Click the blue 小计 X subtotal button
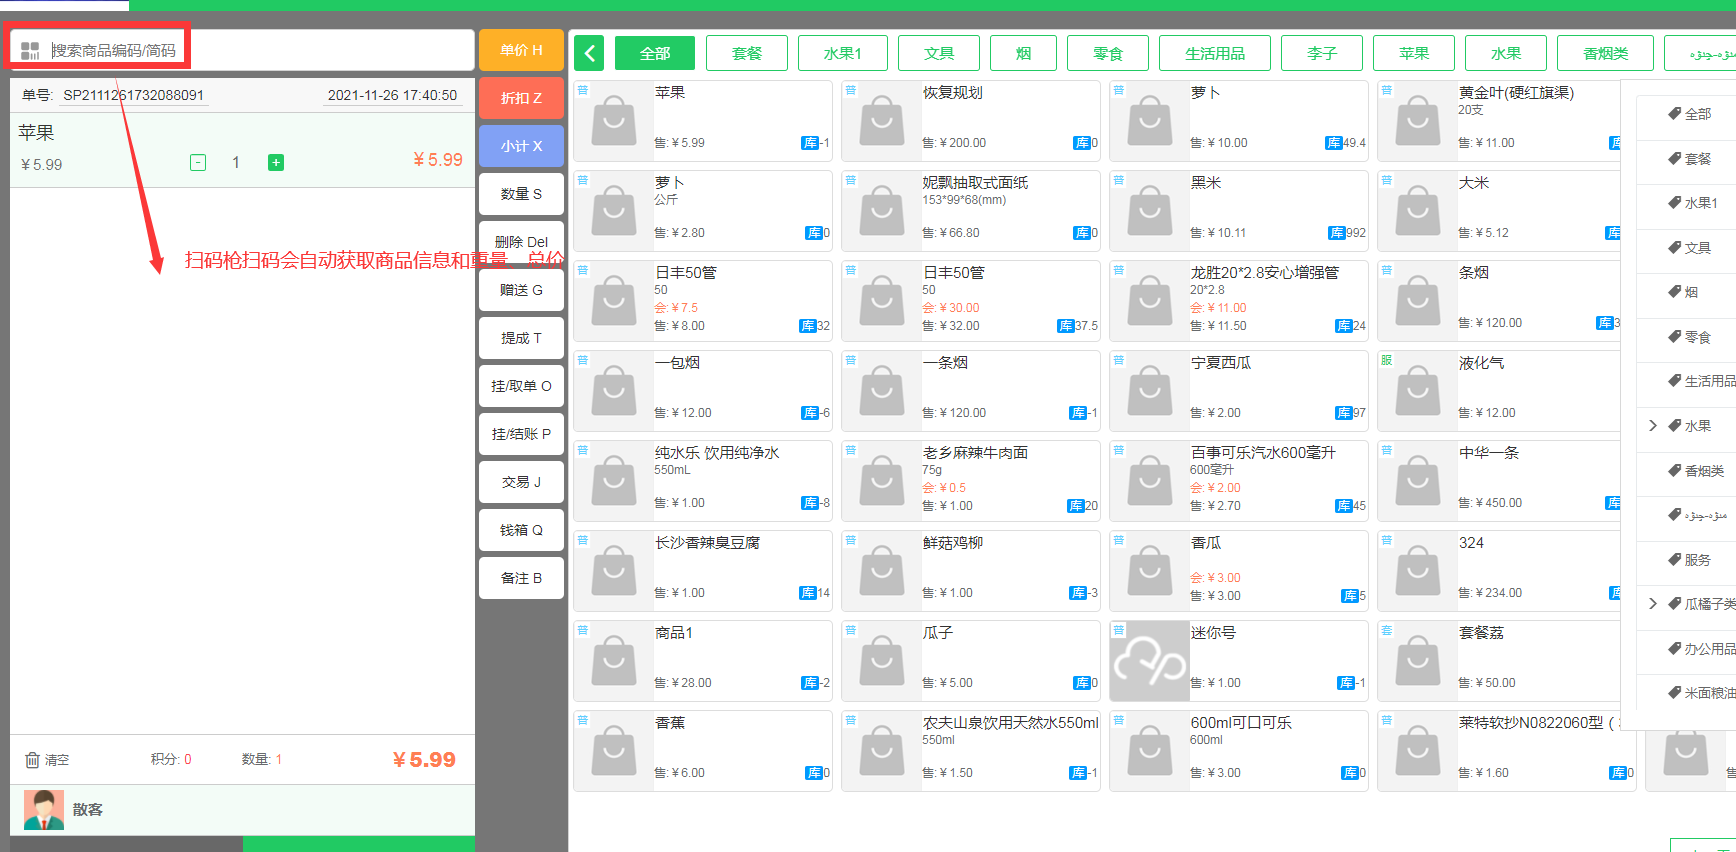 coord(521,146)
